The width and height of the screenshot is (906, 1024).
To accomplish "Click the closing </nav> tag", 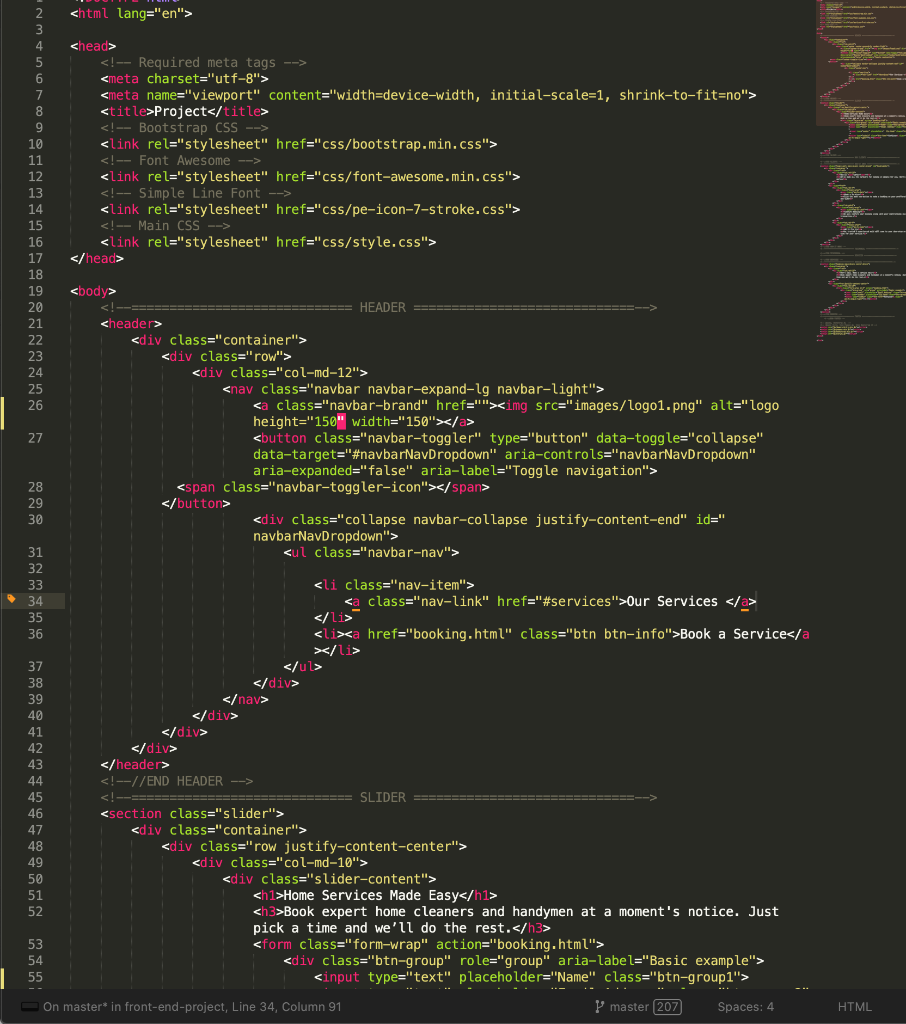I will click(246, 699).
